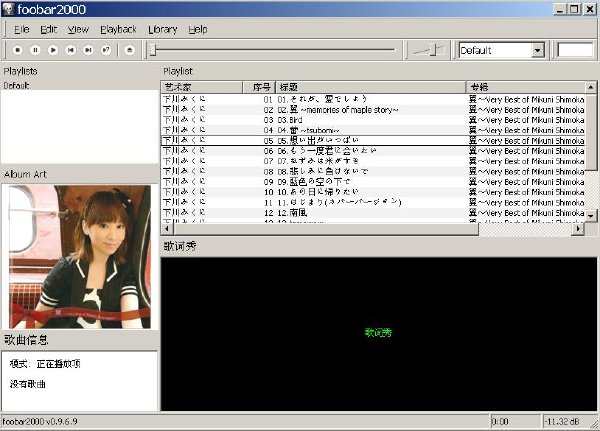Click the playlist vertical scrollbar thumb

(x=591, y=131)
